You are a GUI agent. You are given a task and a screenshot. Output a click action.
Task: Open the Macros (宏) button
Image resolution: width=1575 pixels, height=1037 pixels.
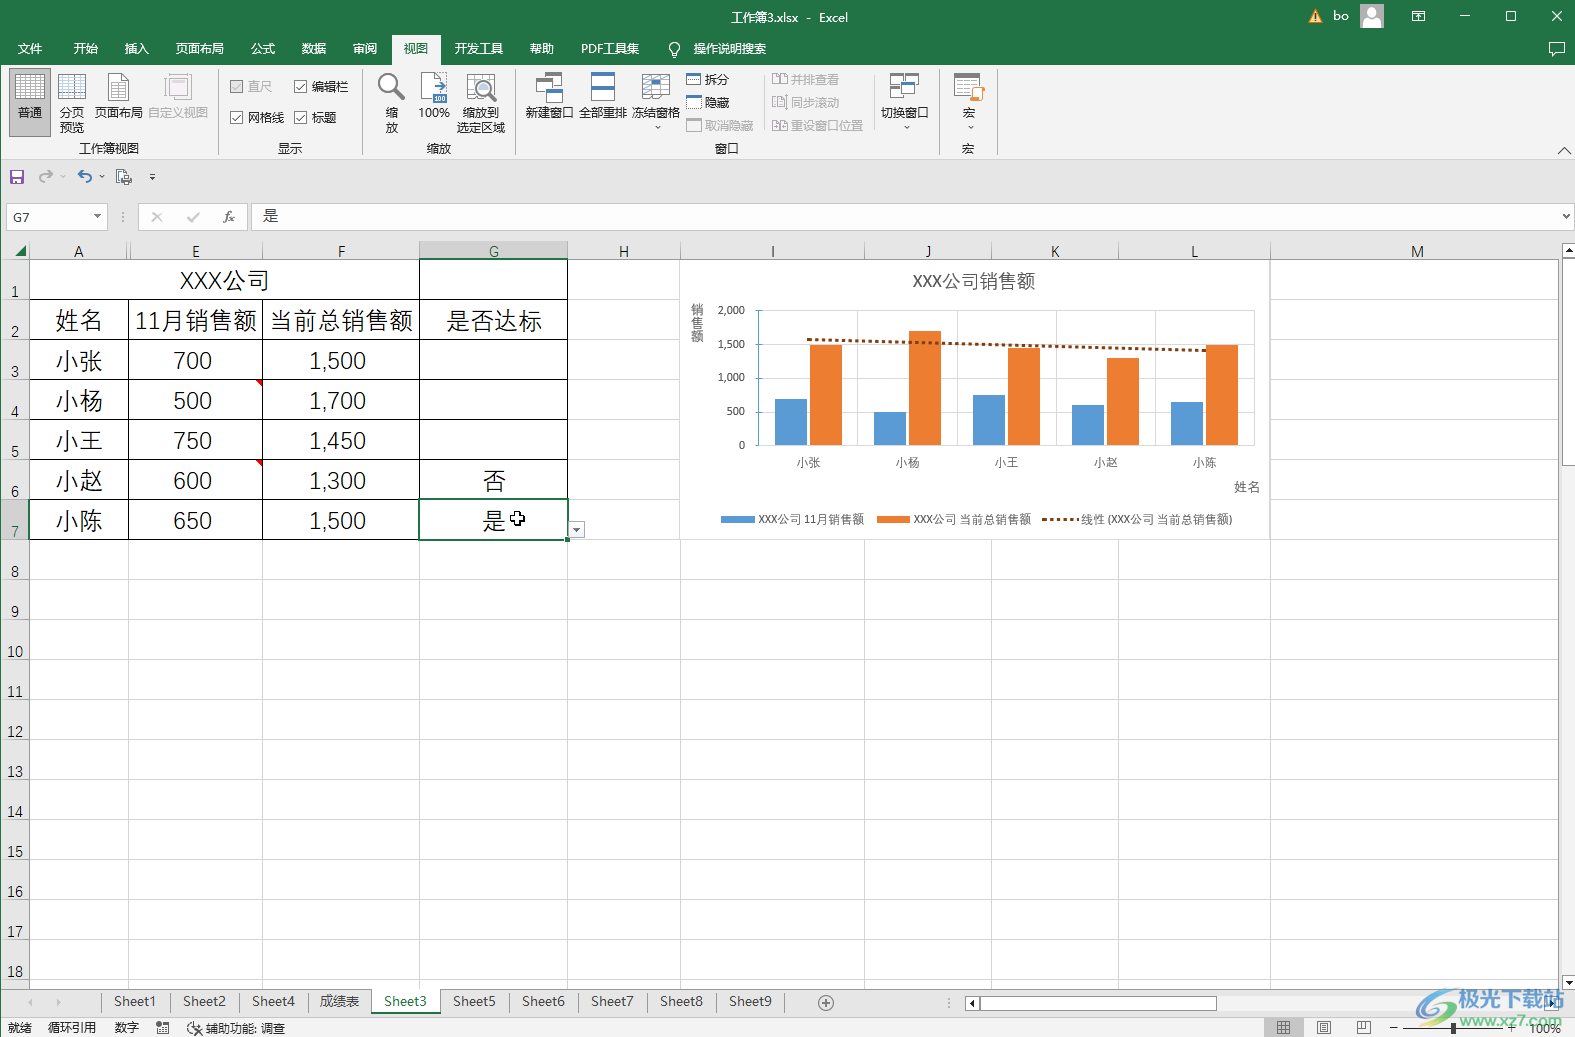pyautogui.click(x=968, y=101)
